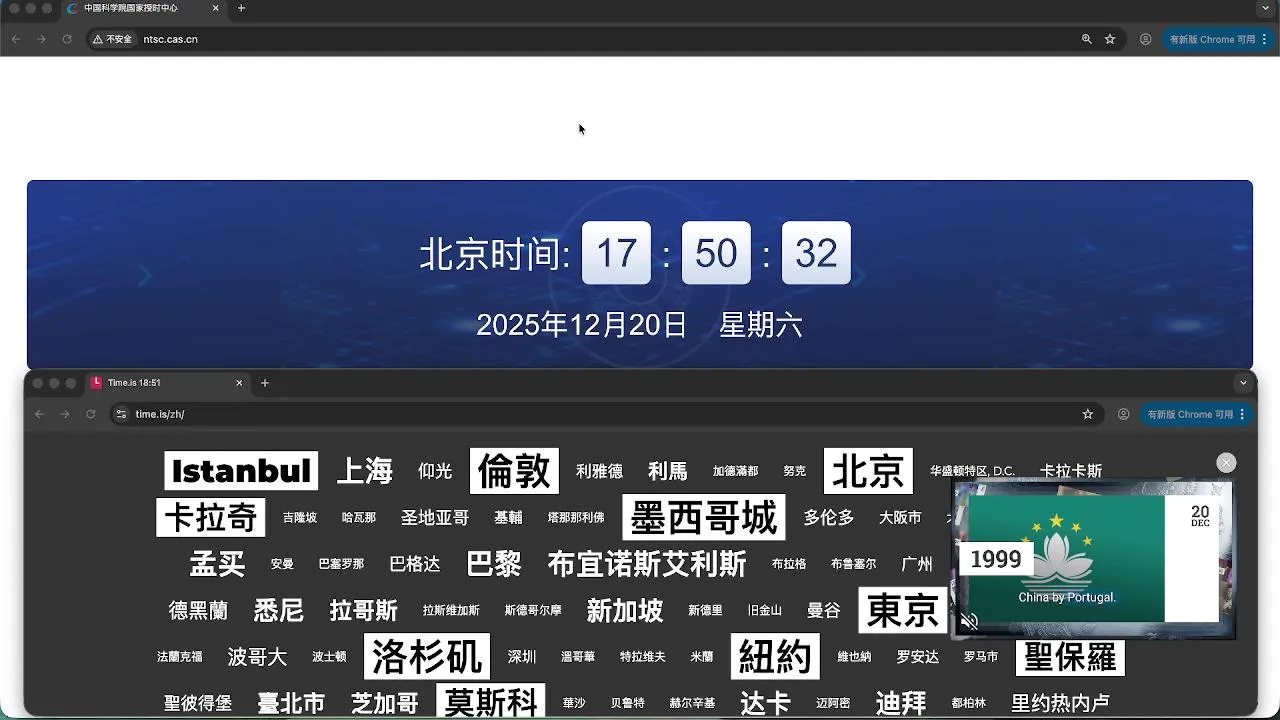Image resolution: width=1280 pixels, height=720 pixels.
Task: Reload the Time.is page
Action: pos(91,414)
